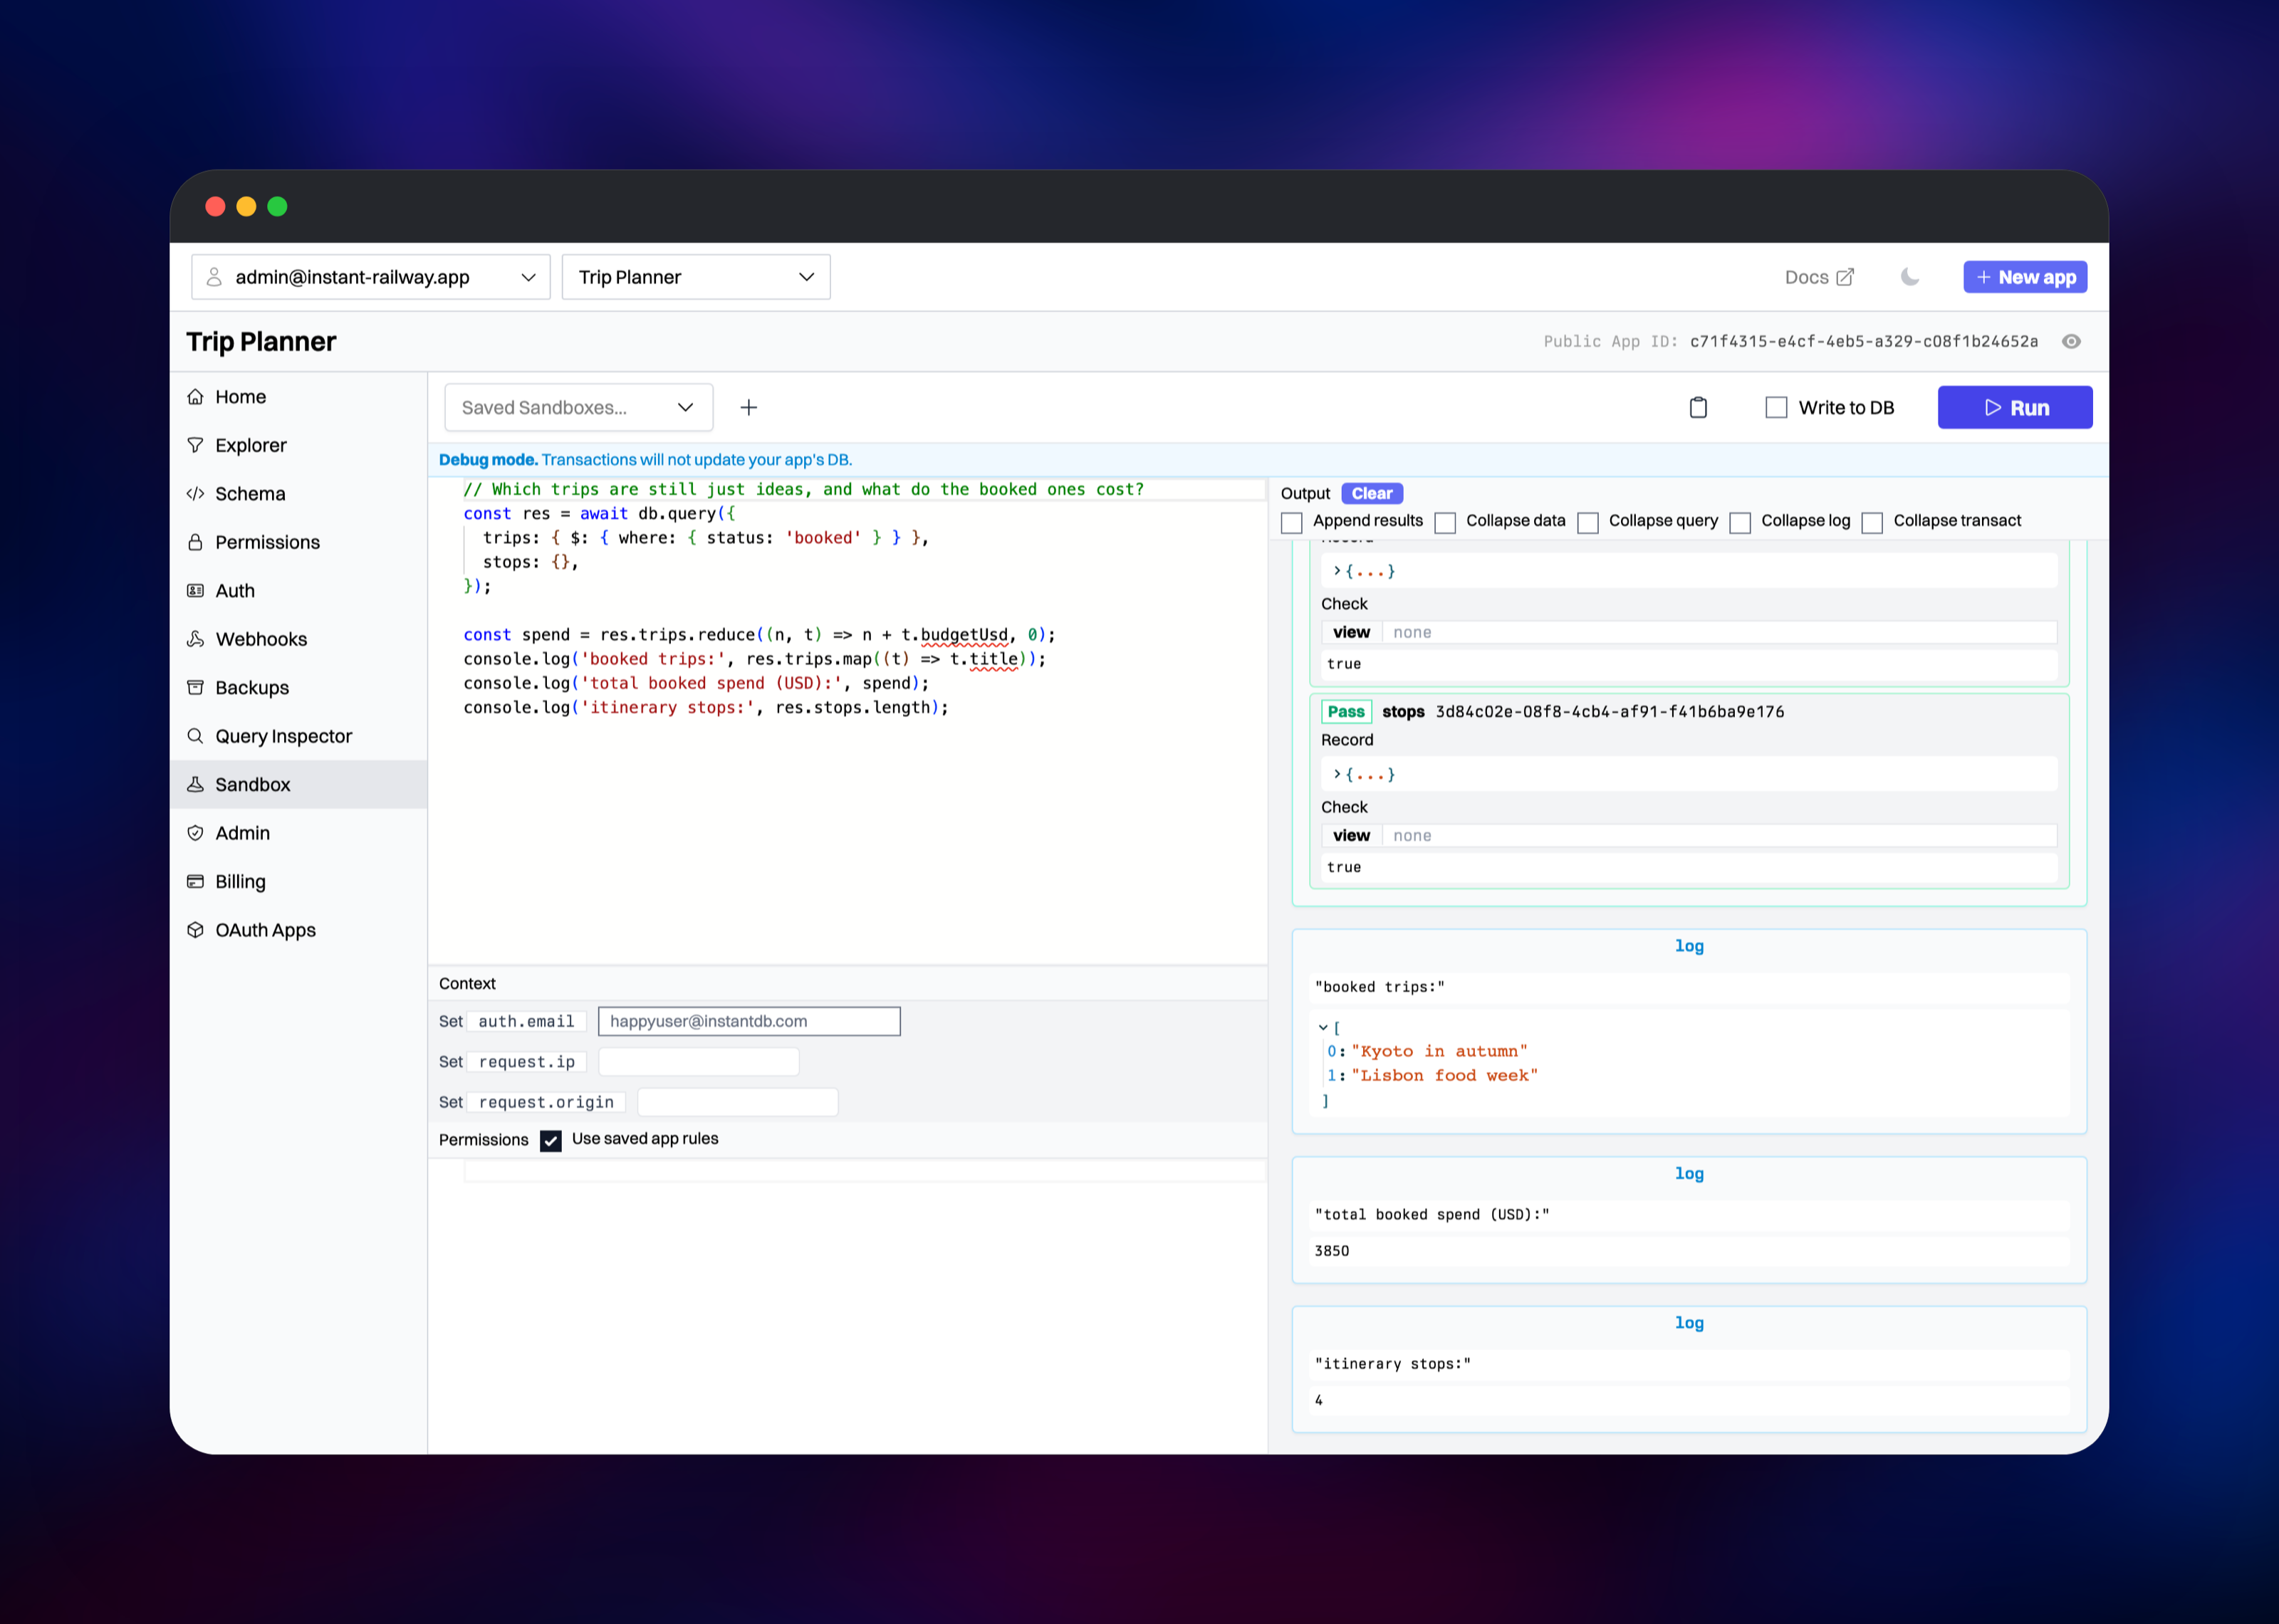Open the Docs link
Screen dimensions: 2279x1624
[1819, 277]
